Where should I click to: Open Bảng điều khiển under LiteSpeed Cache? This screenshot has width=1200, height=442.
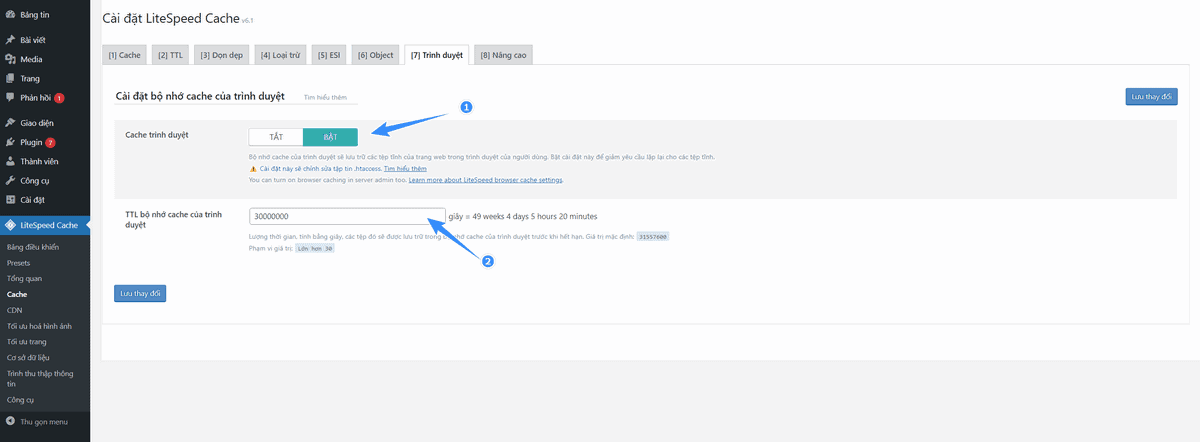coord(33,246)
